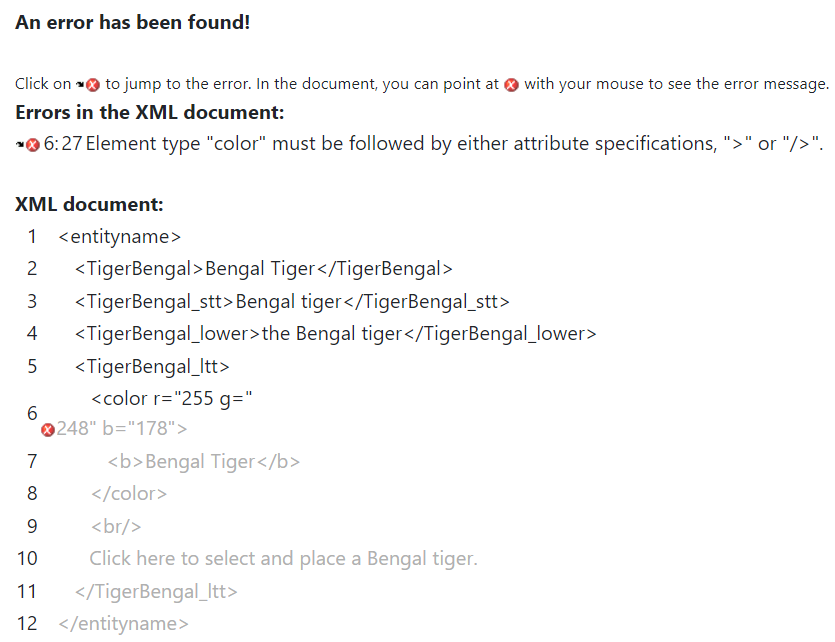Click the closing entityname tag on line 12
Viewport: 835px width, 642px height.
coord(123,623)
